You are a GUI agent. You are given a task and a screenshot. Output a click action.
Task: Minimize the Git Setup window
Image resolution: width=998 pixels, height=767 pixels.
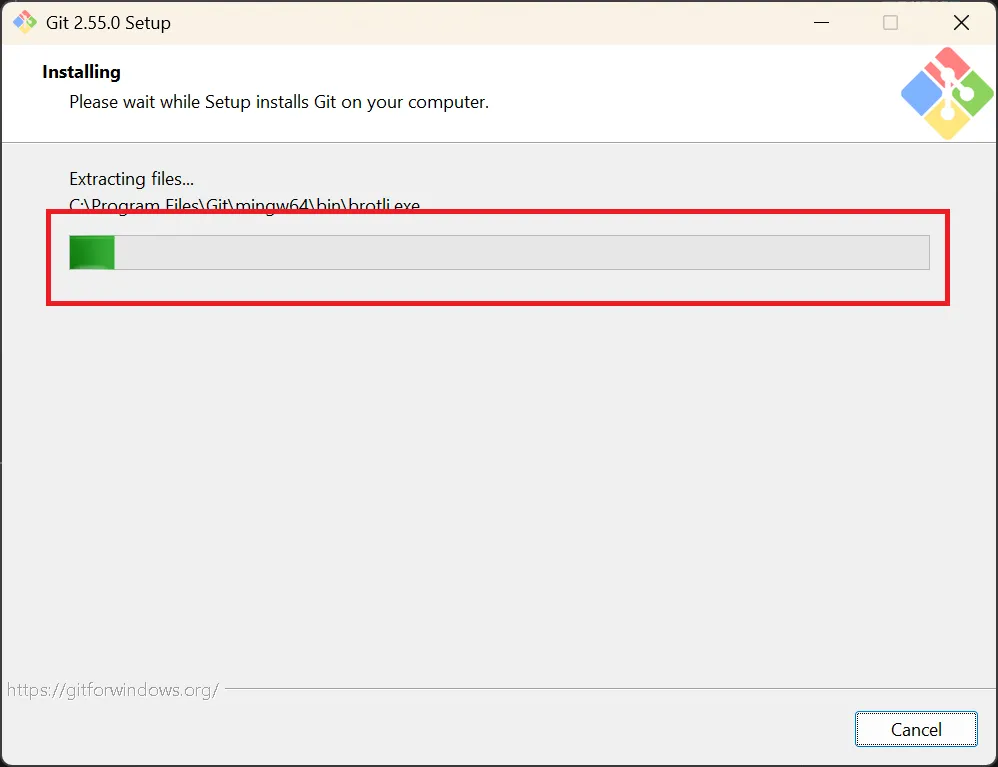(x=821, y=23)
